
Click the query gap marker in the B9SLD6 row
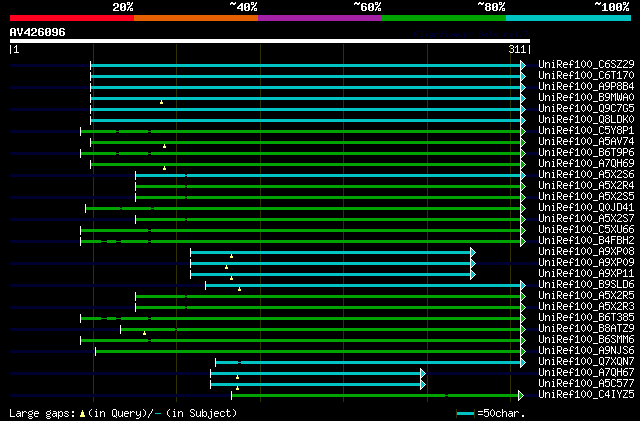tap(240, 289)
